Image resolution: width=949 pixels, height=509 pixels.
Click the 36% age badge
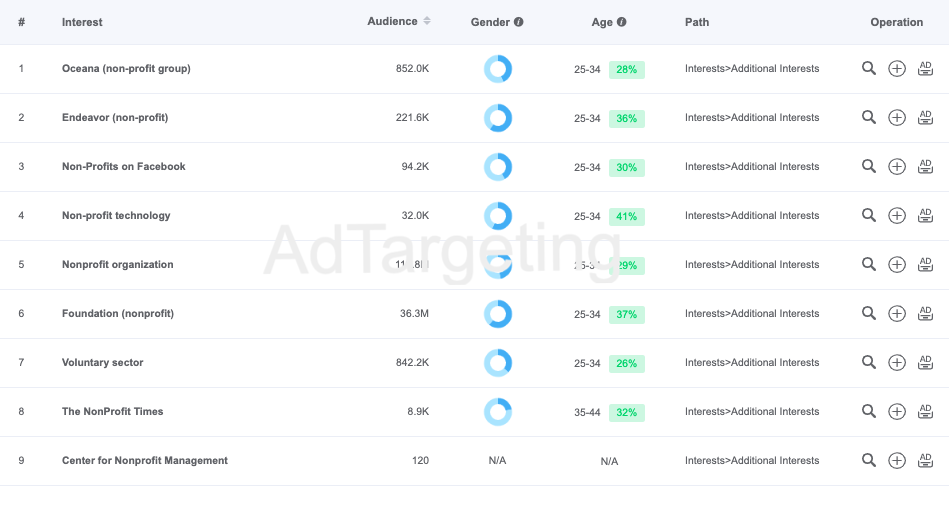coord(626,119)
